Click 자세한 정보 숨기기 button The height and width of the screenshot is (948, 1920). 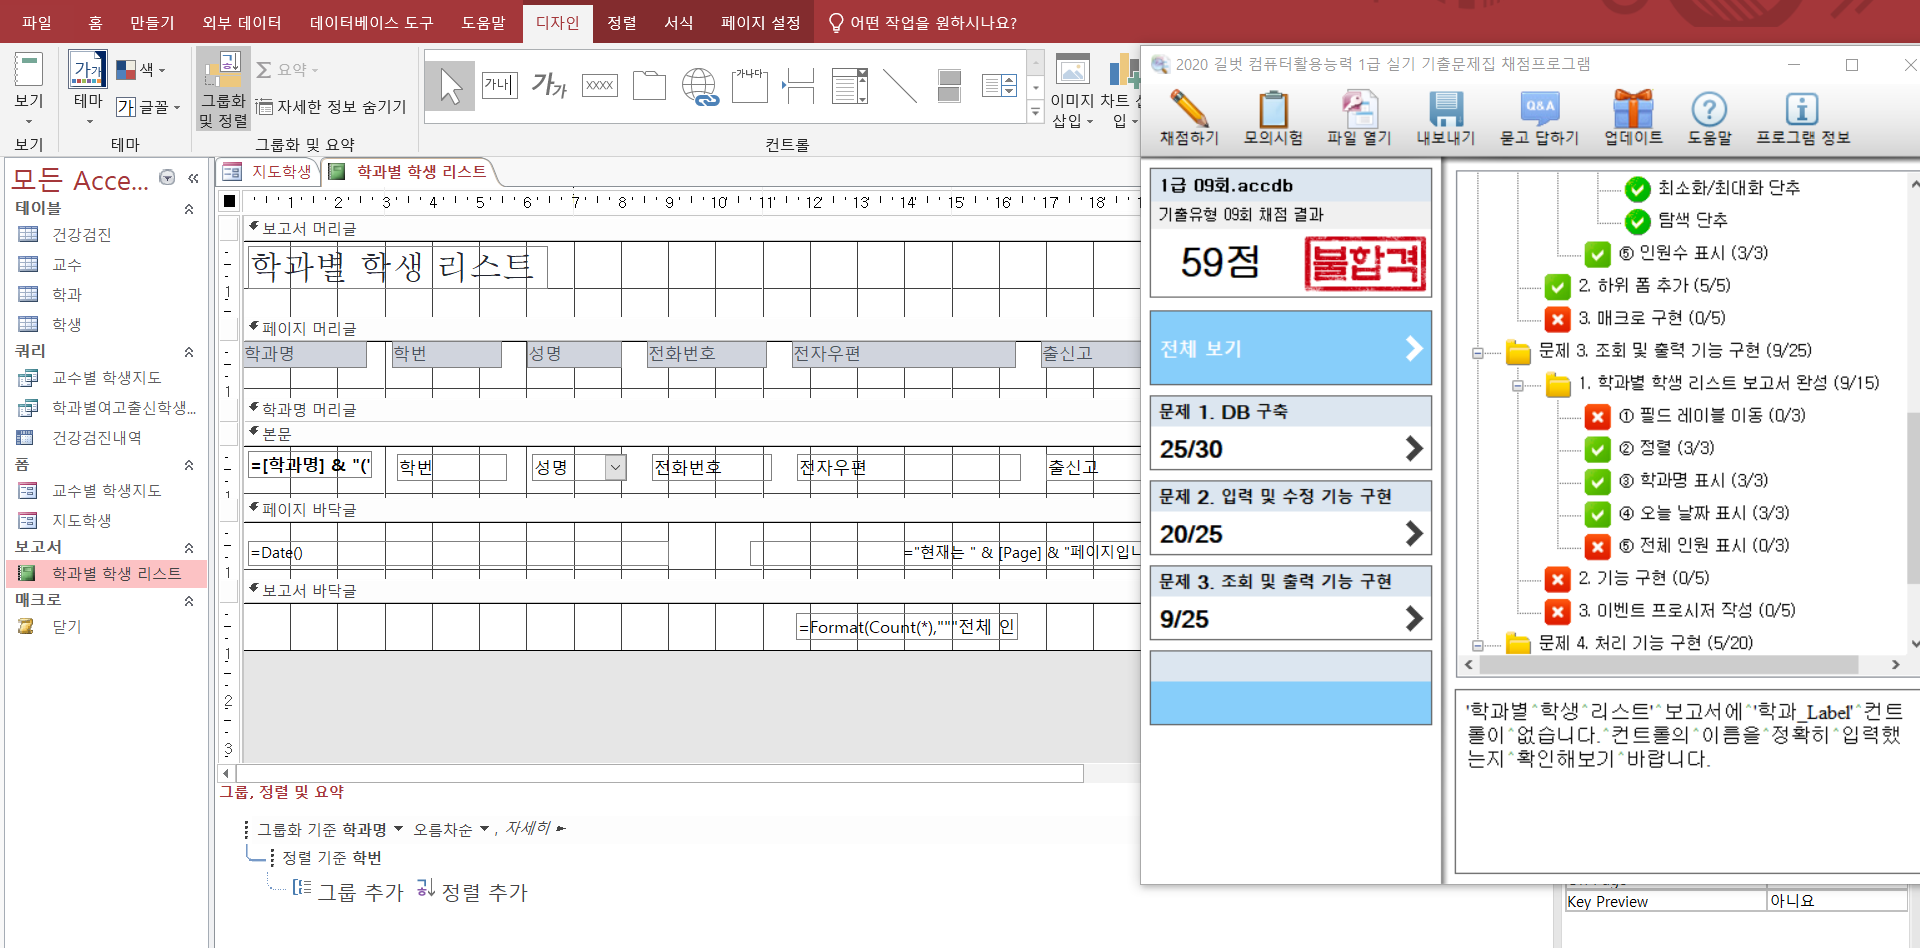click(x=332, y=106)
